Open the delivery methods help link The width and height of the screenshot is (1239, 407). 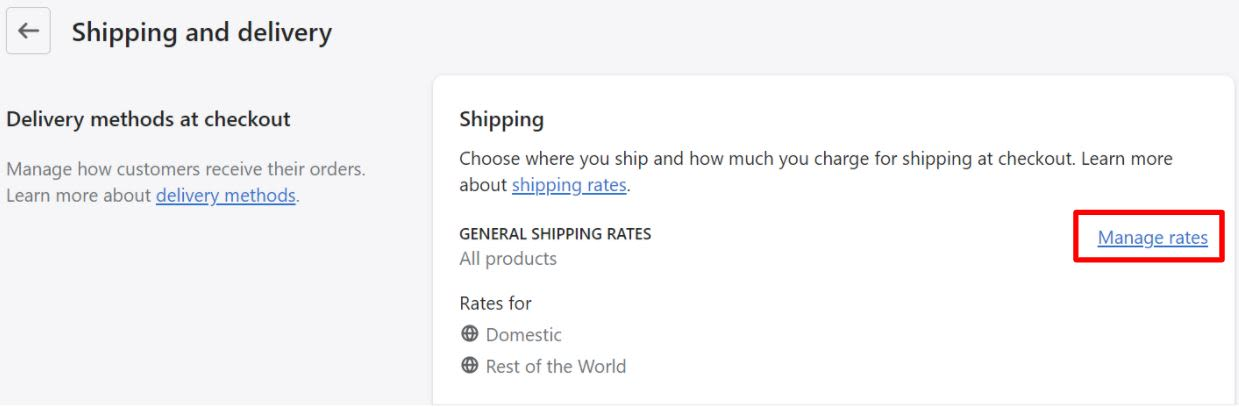click(x=226, y=195)
